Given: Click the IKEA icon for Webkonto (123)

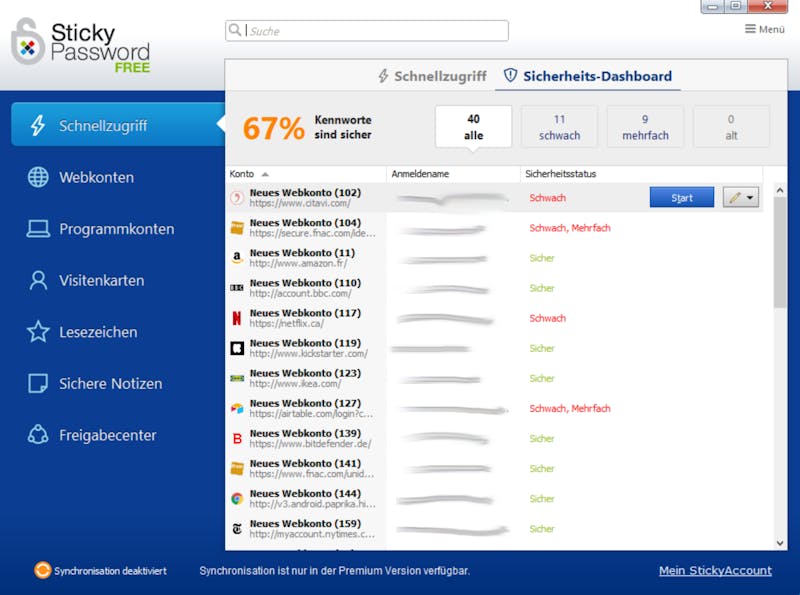Looking at the screenshot, I should tap(237, 378).
